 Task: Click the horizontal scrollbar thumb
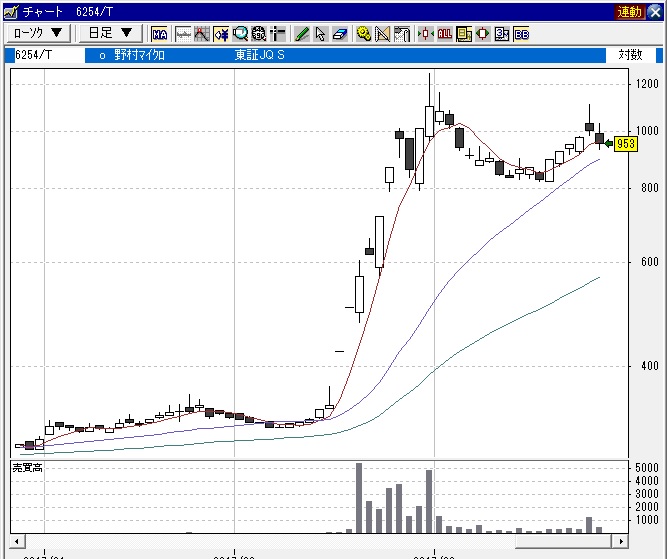point(563,541)
